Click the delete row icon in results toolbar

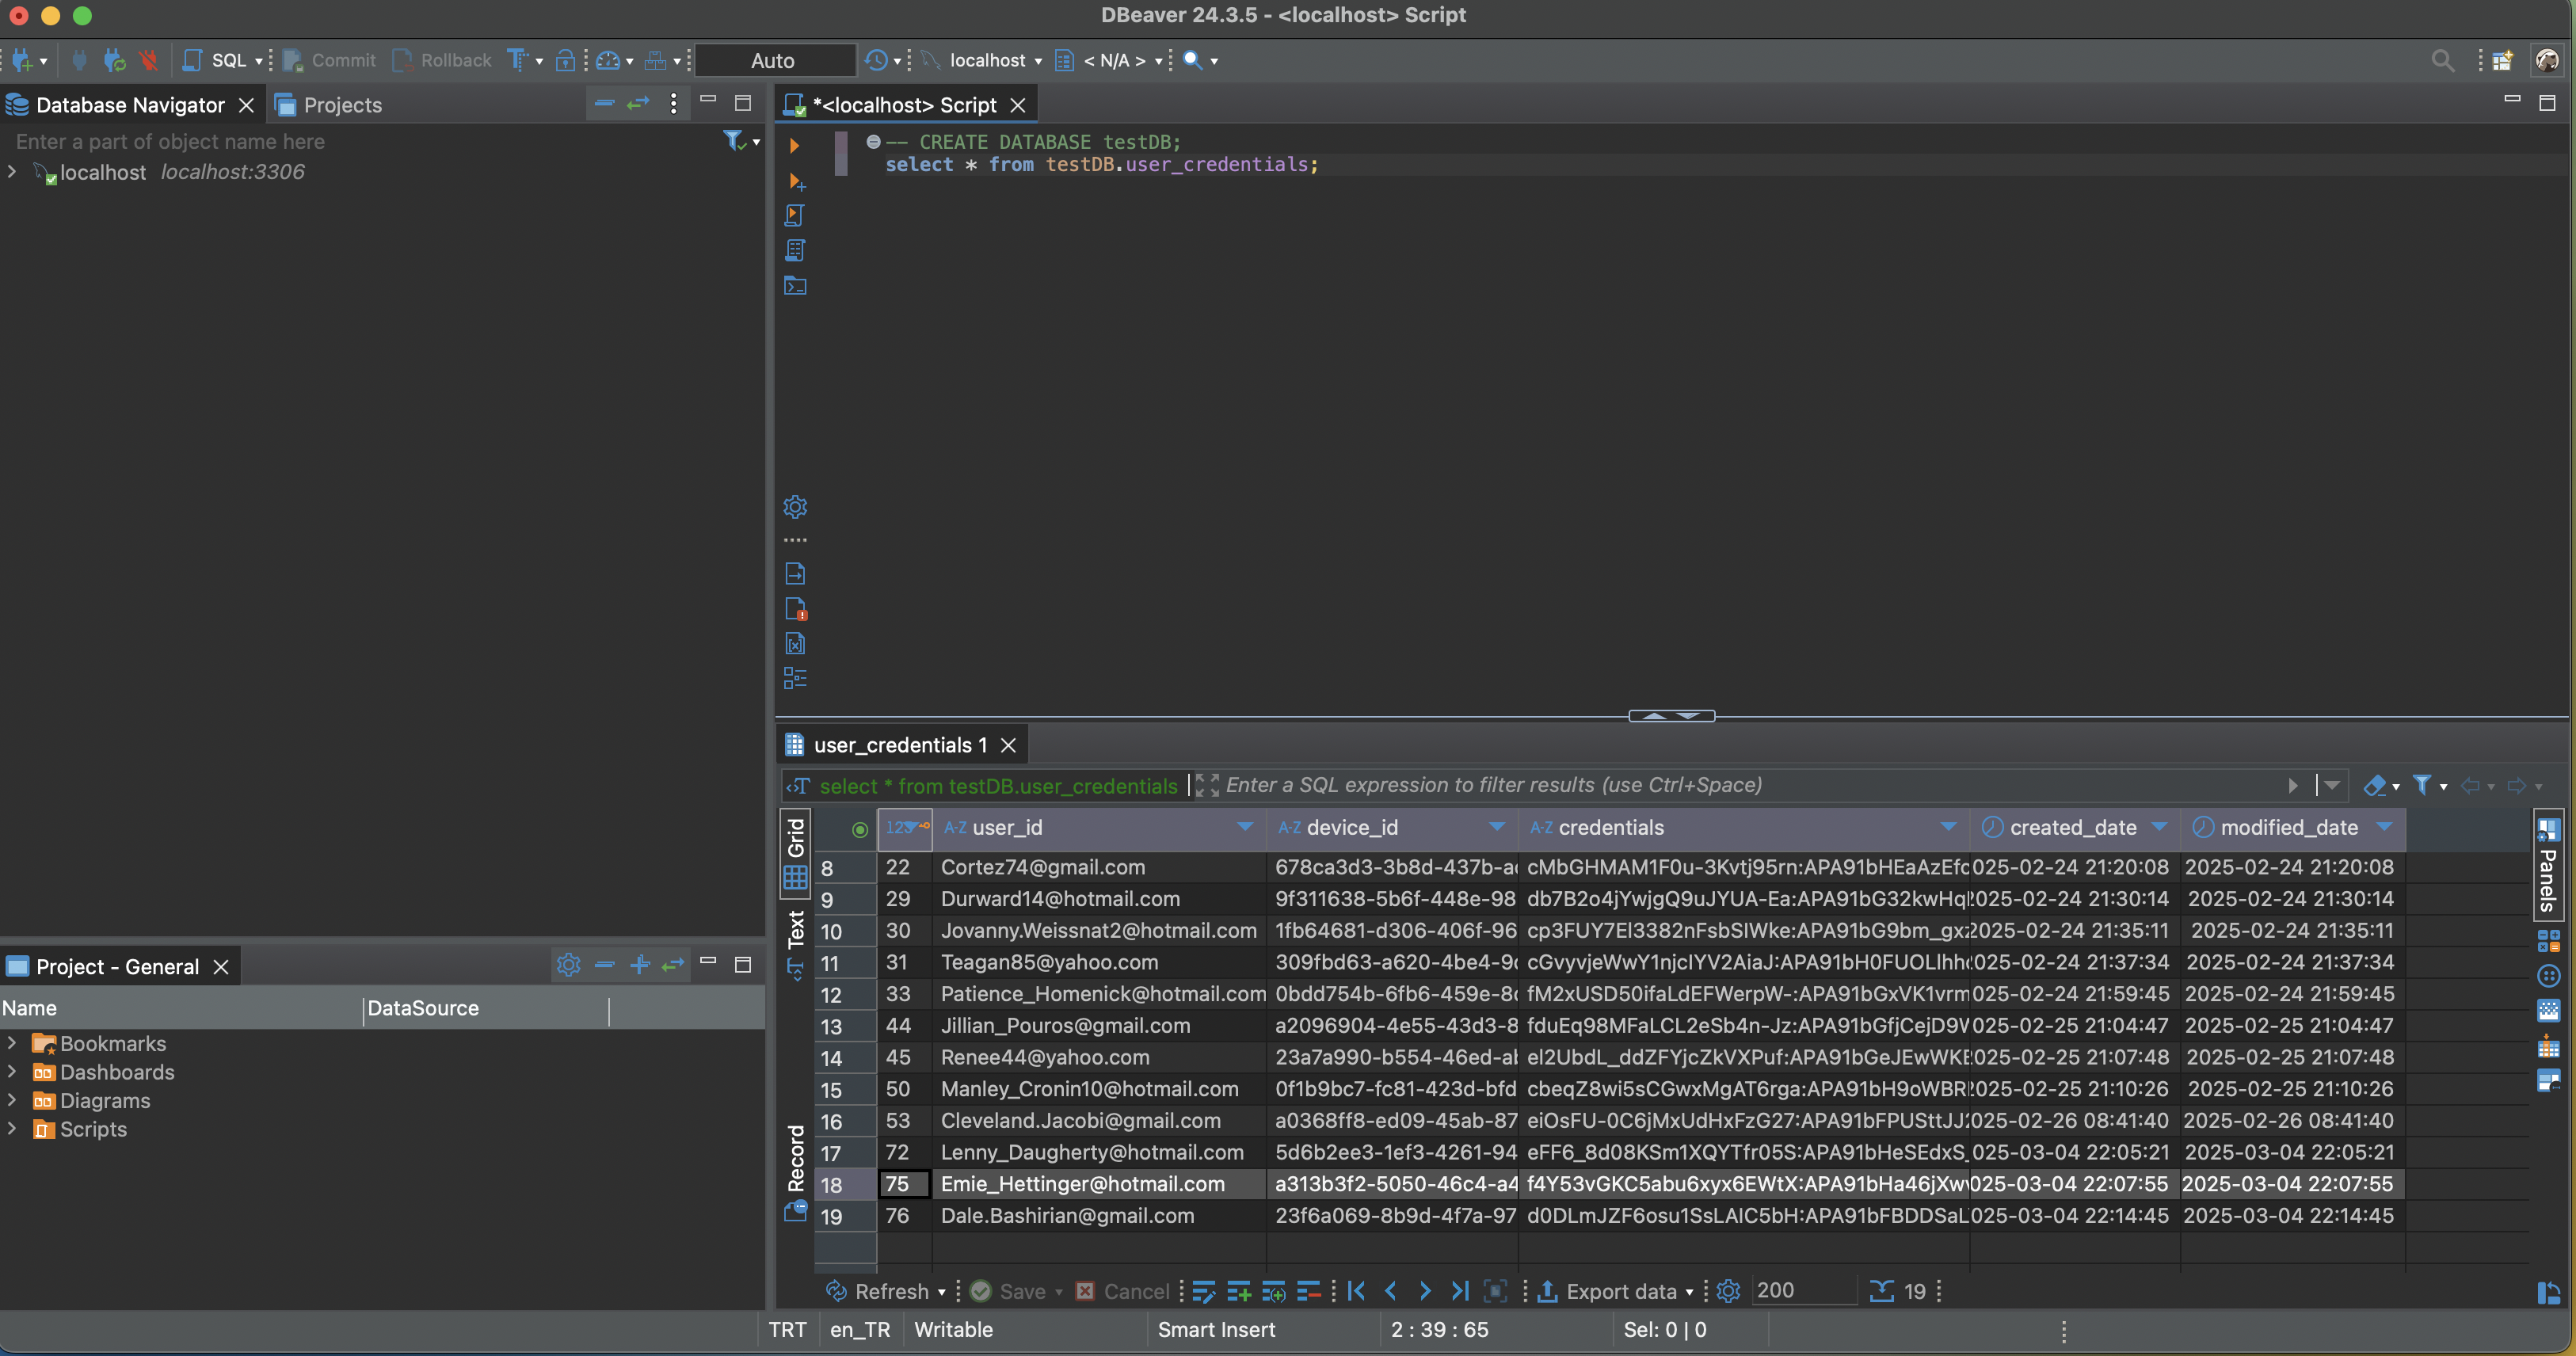point(1308,1291)
